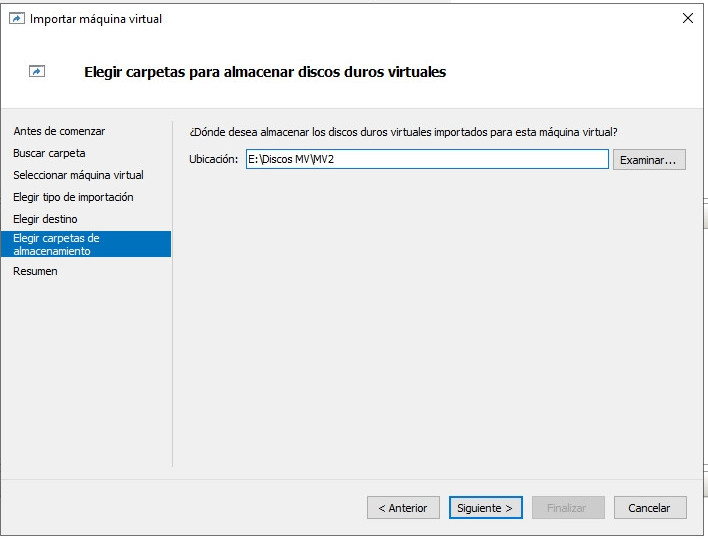Continue with the Siguiente button

point(485,508)
